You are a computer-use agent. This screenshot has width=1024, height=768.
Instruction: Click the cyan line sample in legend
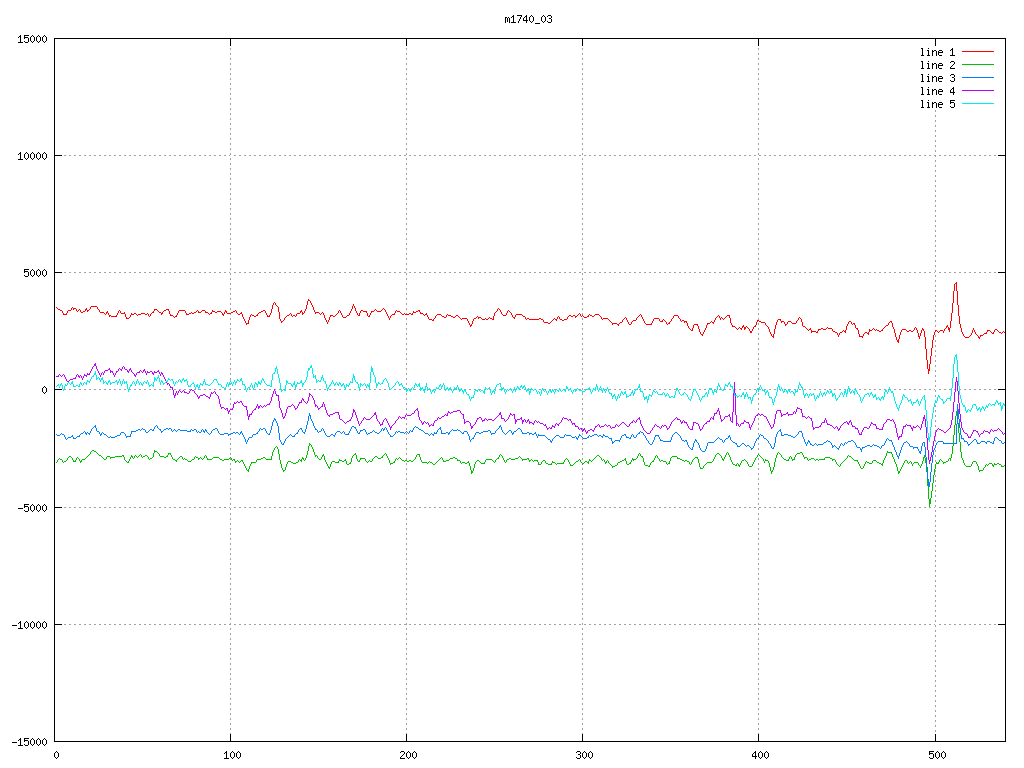click(x=979, y=103)
